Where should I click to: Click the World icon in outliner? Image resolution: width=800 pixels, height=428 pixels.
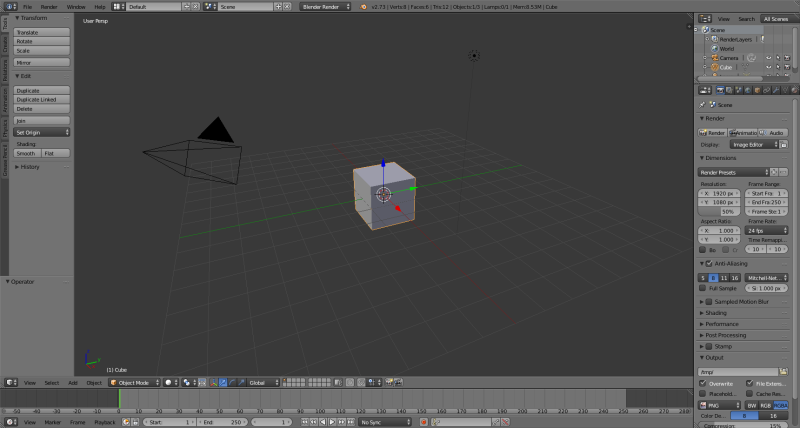point(714,48)
